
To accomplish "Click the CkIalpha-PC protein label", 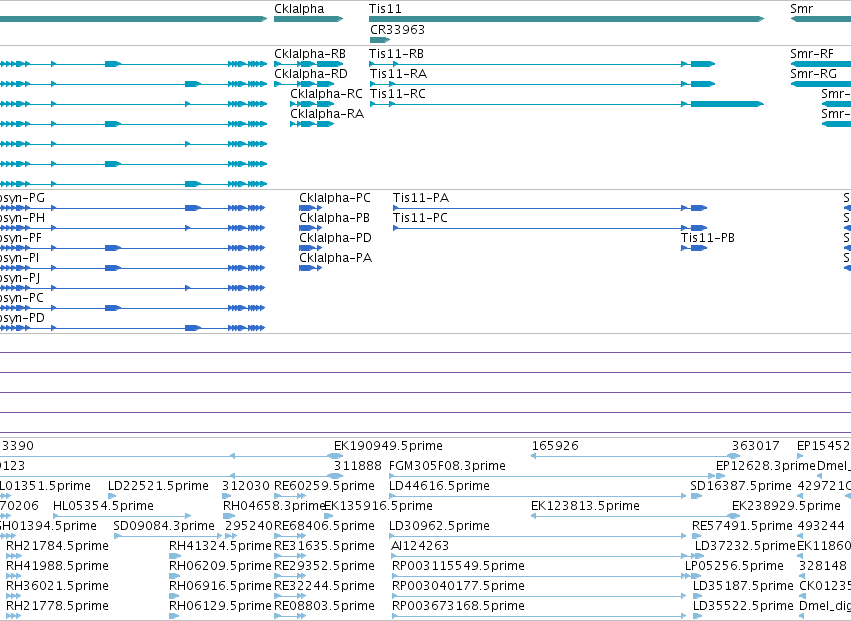I will click(335, 198).
